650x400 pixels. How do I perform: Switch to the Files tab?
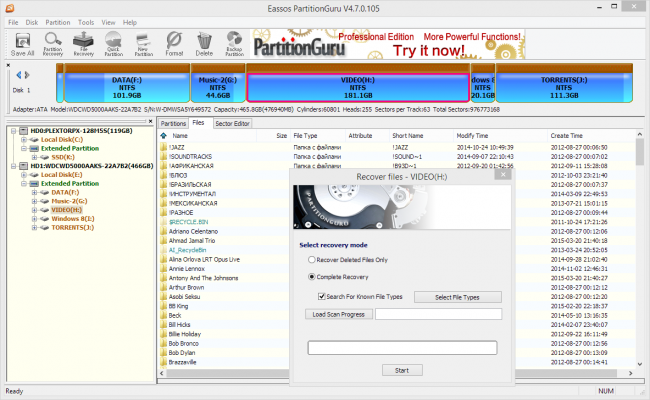click(x=199, y=123)
